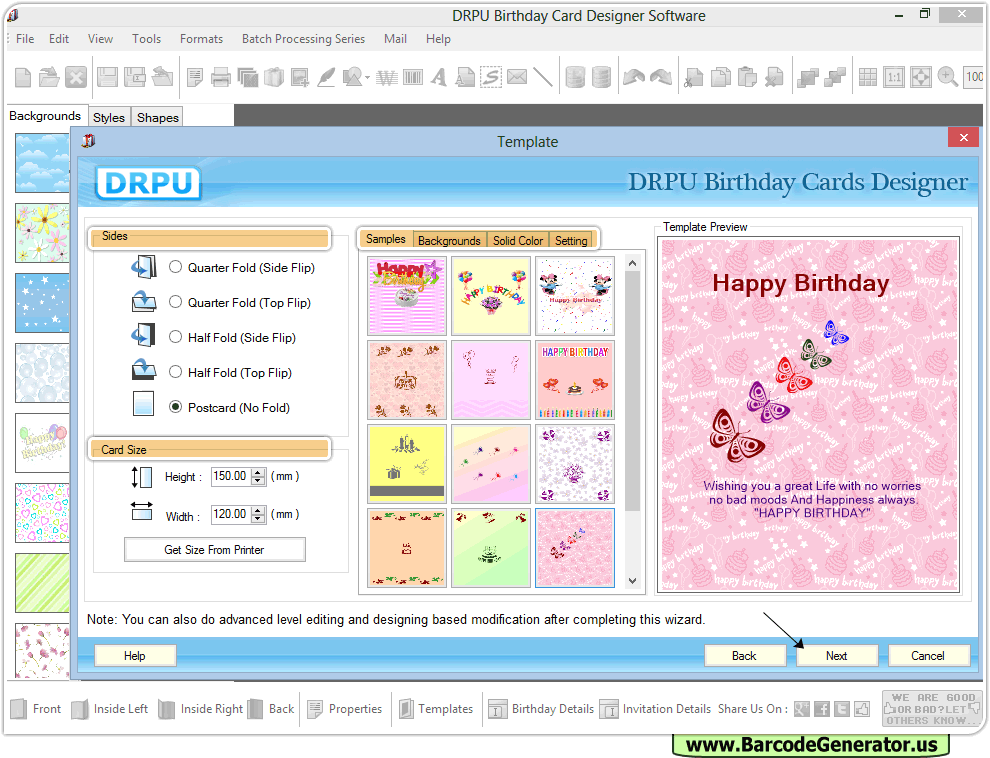Select Quarter Fold (Side Flip) radio button
Image resolution: width=990 pixels, height=758 pixels.
(176, 267)
